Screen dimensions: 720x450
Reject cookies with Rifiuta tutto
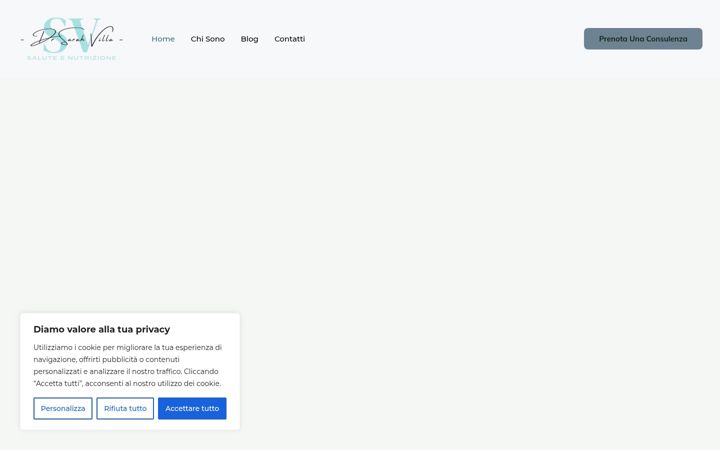(x=125, y=408)
